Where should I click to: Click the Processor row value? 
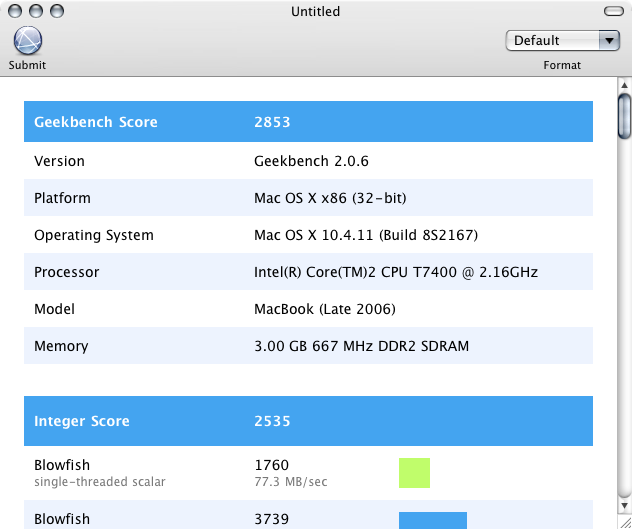[385, 272]
